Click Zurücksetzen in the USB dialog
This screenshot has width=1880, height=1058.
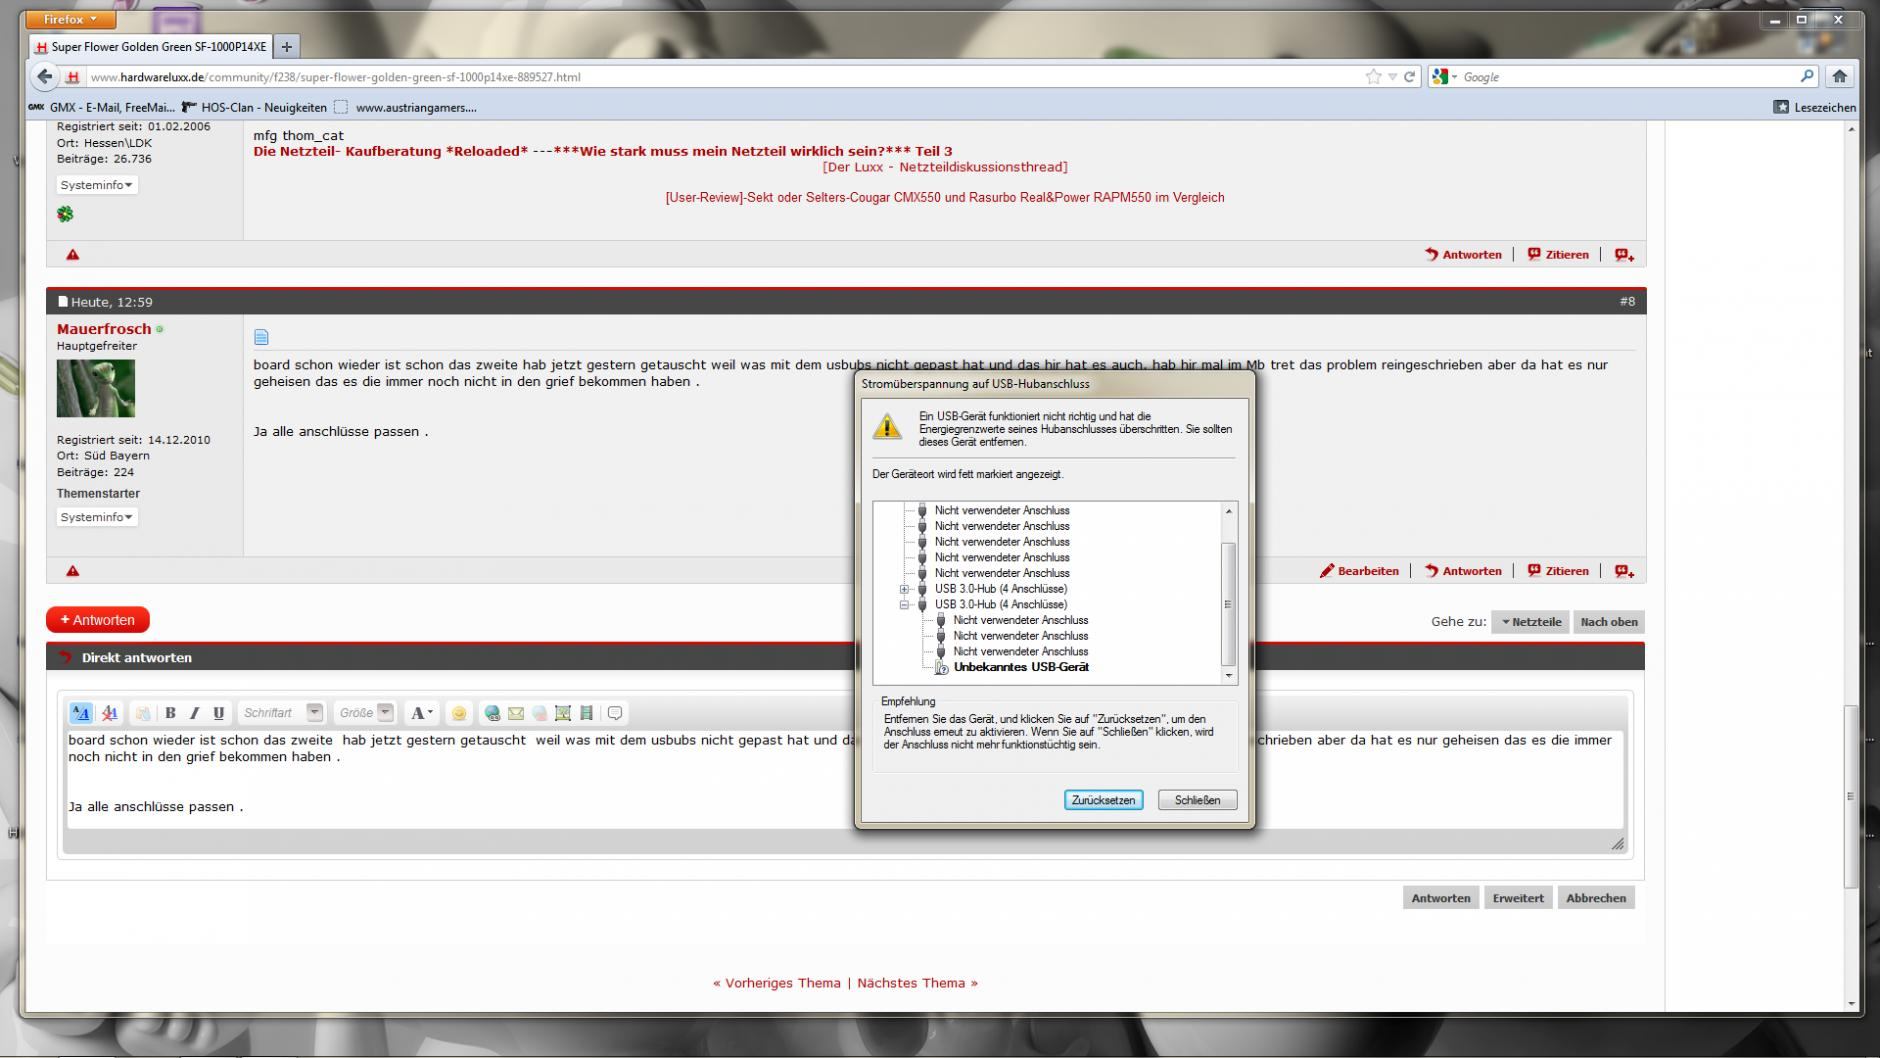pyautogui.click(x=1103, y=800)
